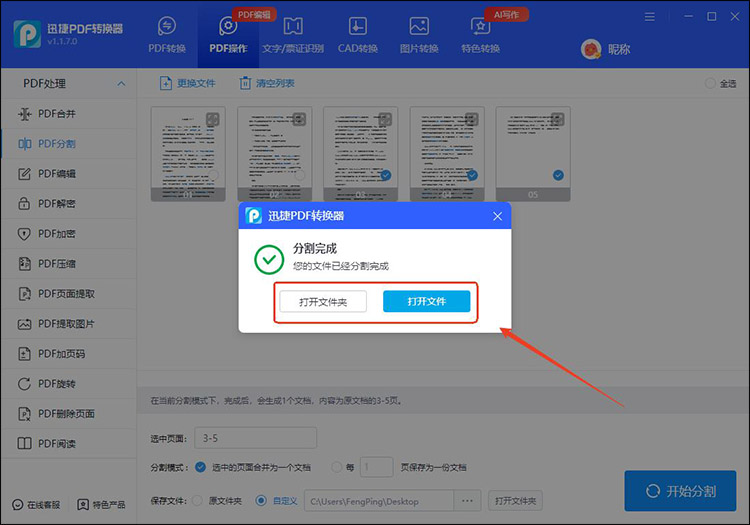Click the pages-per-document number field
This screenshot has height=525, width=750.
point(376,467)
